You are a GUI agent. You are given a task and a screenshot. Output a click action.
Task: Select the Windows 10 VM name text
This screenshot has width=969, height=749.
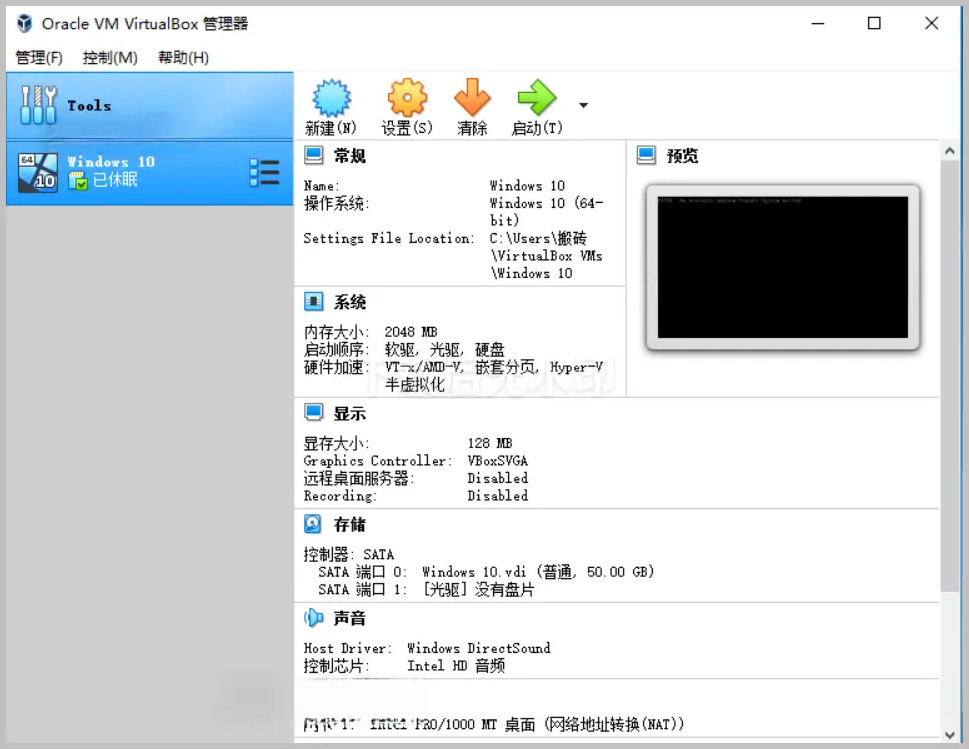tap(111, 162)
